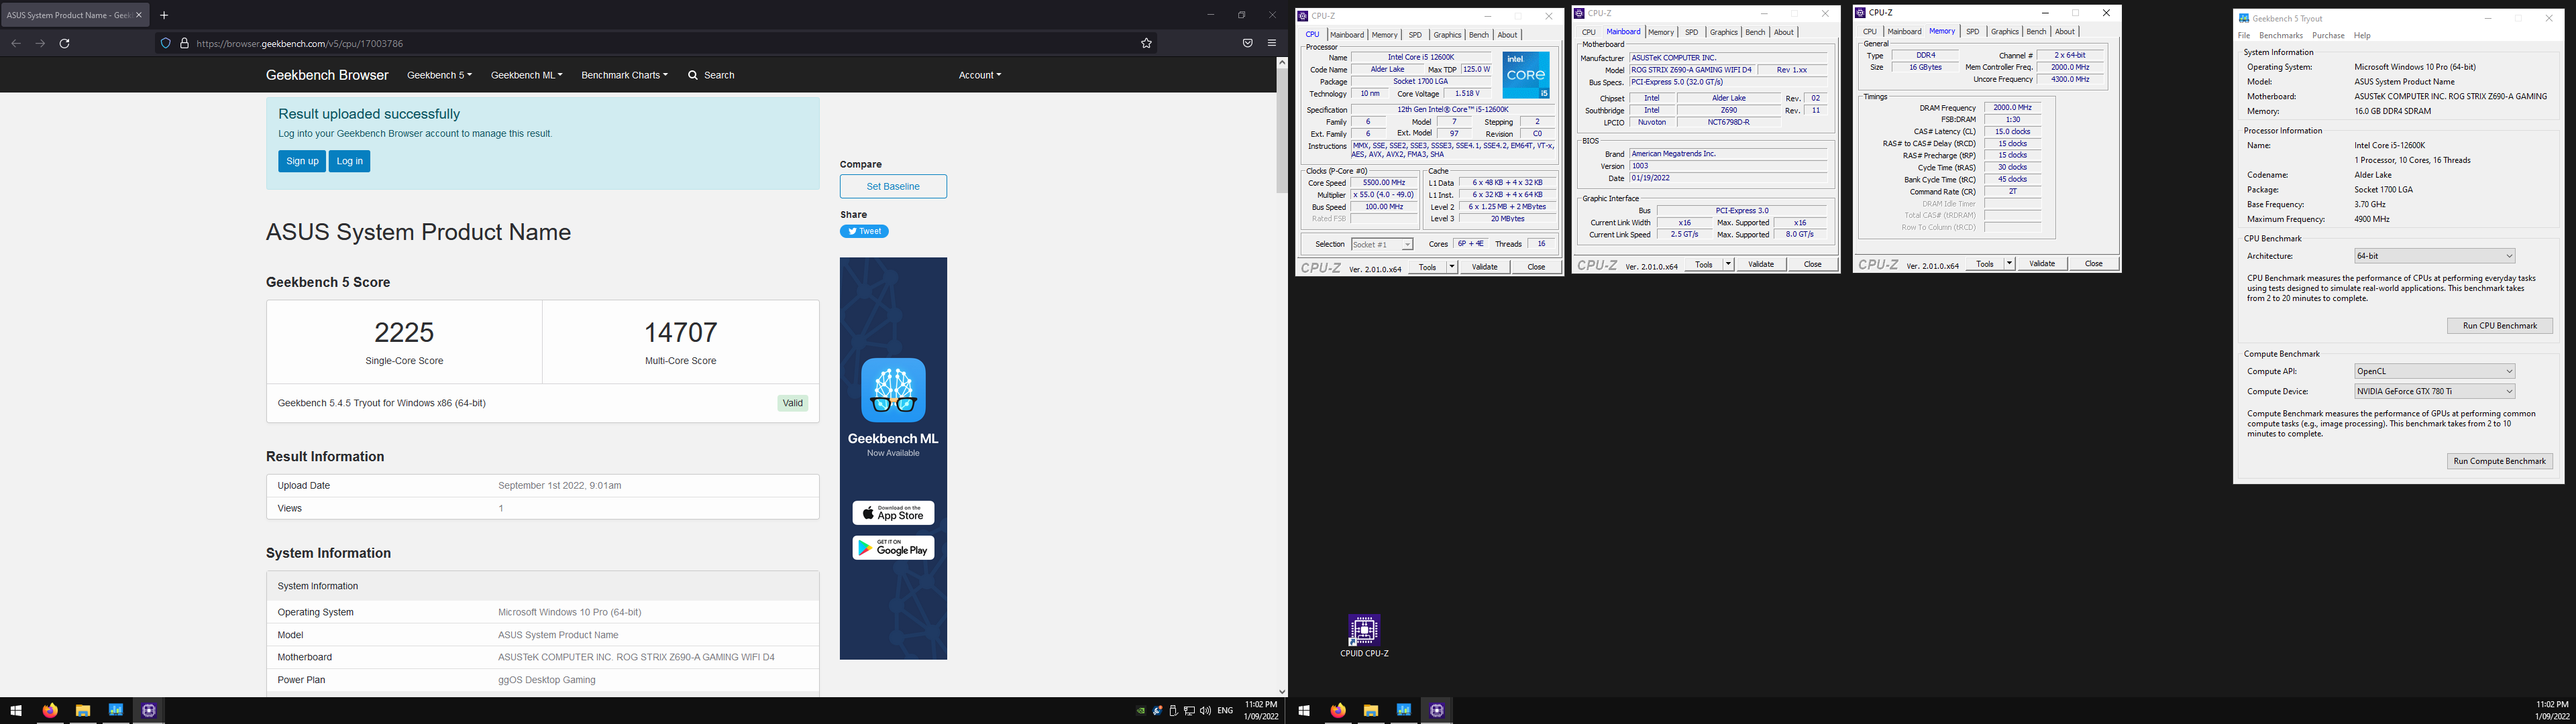Expand the Benchmark Charts dropdown
Viewport: 2576px width, 724px height.
coord(624,75)
